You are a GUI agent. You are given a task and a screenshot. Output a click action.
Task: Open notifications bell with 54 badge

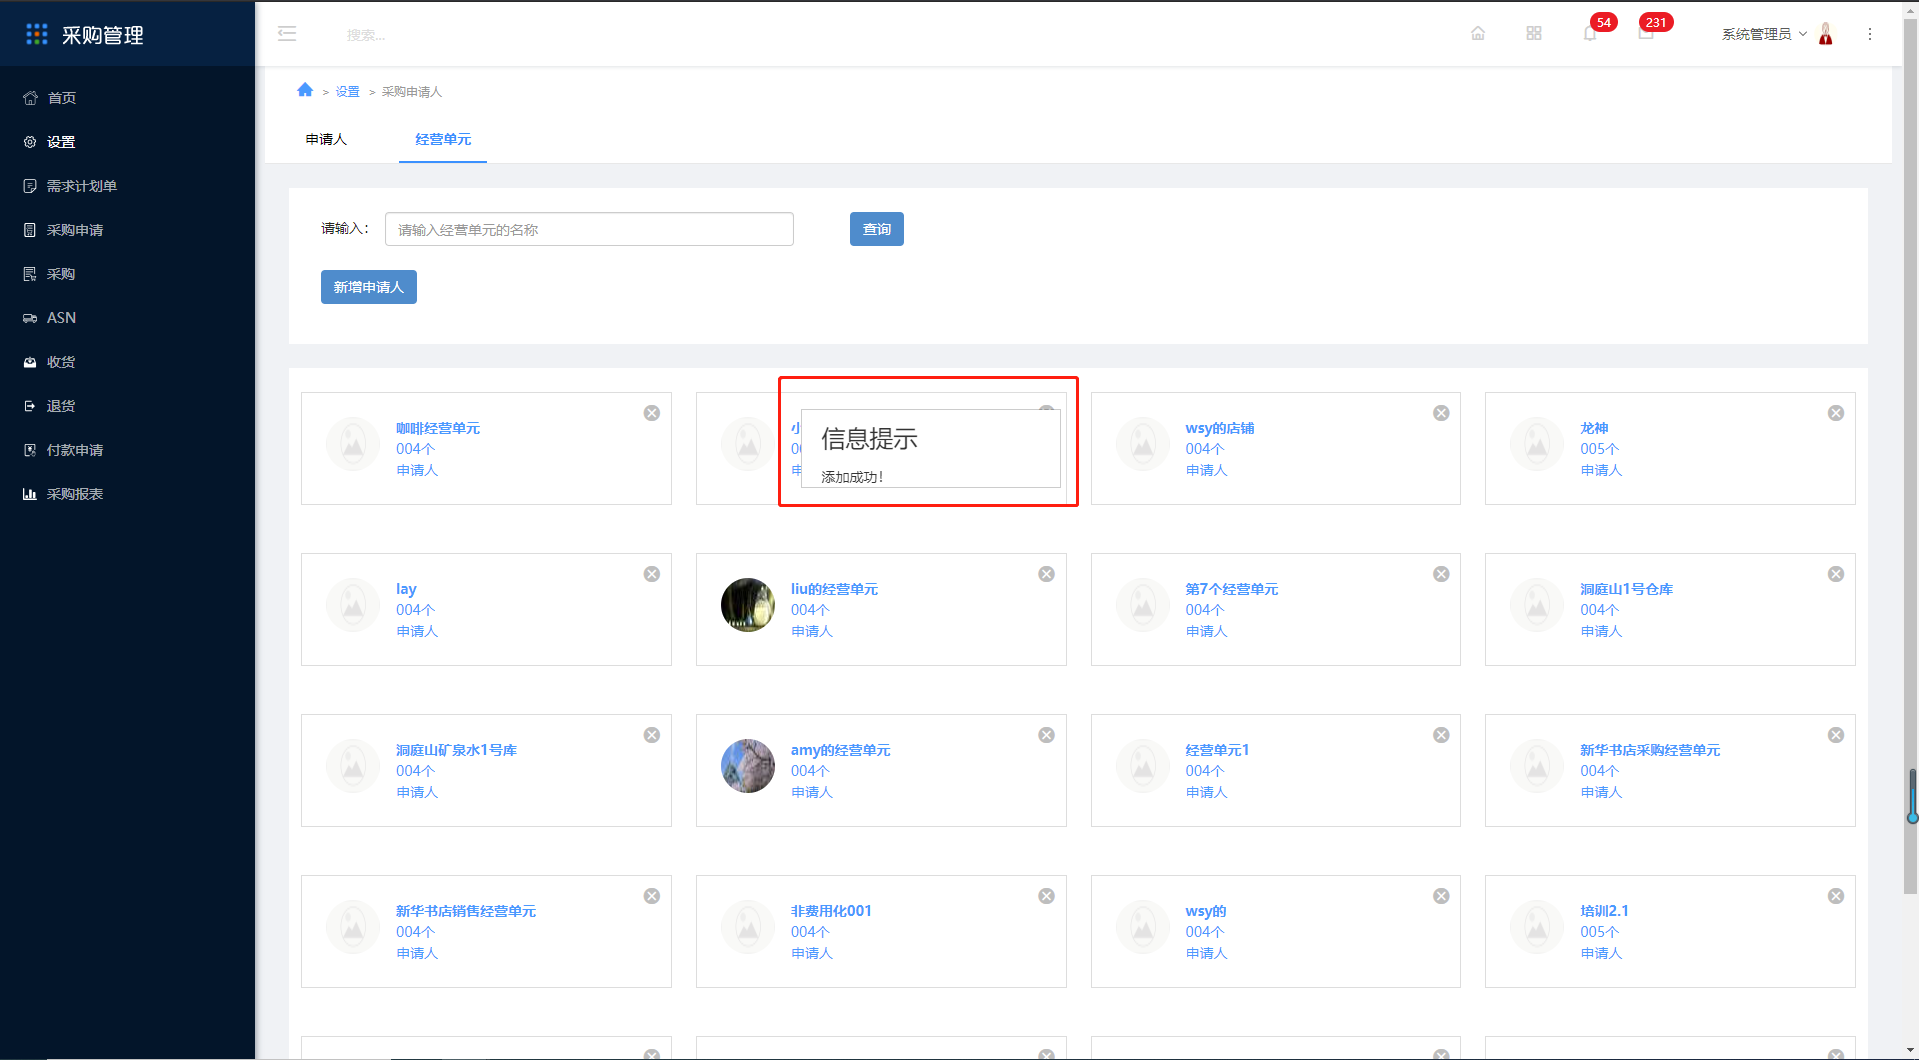(1590, 34)
